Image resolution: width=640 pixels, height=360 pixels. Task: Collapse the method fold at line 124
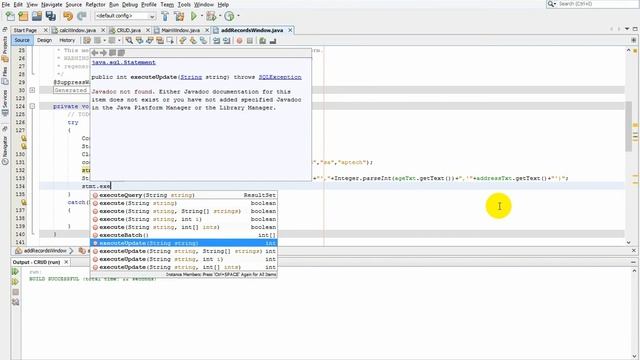pos(32,106)
